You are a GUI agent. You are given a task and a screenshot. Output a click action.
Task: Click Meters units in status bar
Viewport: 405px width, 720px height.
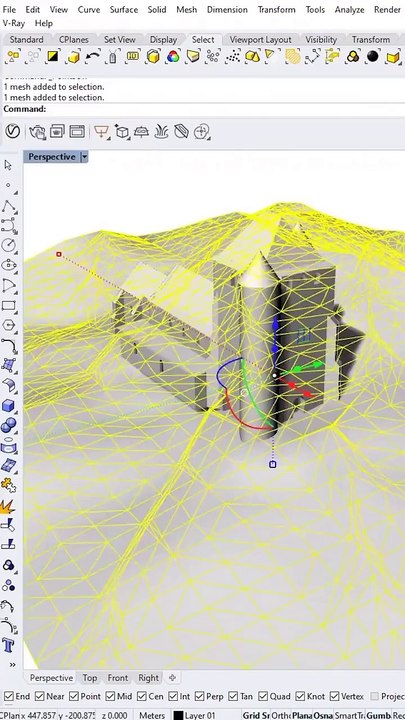click(152, 715)
